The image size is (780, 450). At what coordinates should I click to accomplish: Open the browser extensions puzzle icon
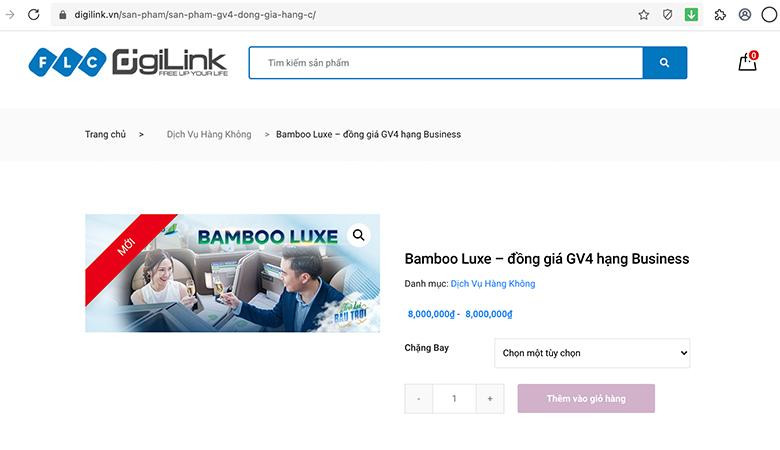click(x=720, y=15)
